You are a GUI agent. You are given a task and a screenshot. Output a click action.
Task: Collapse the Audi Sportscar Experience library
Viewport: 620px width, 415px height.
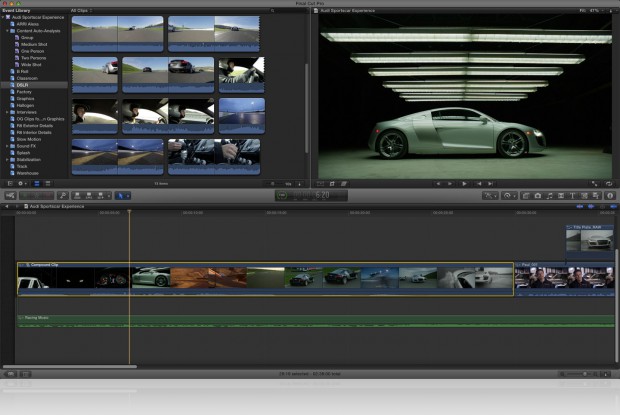pyautogui.click(x=3, y=17)
